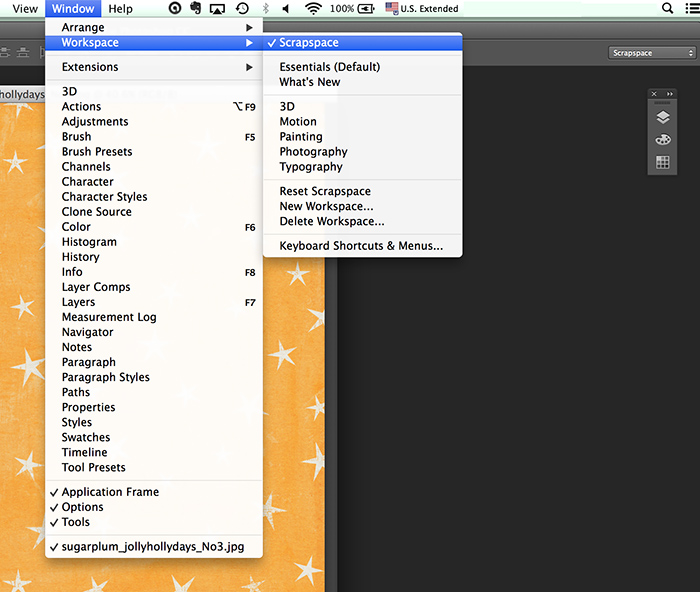The width and height of the screenshot is (700, 592).
Task: Click the AirPlay display icon
Action: (x=217, y=8)
